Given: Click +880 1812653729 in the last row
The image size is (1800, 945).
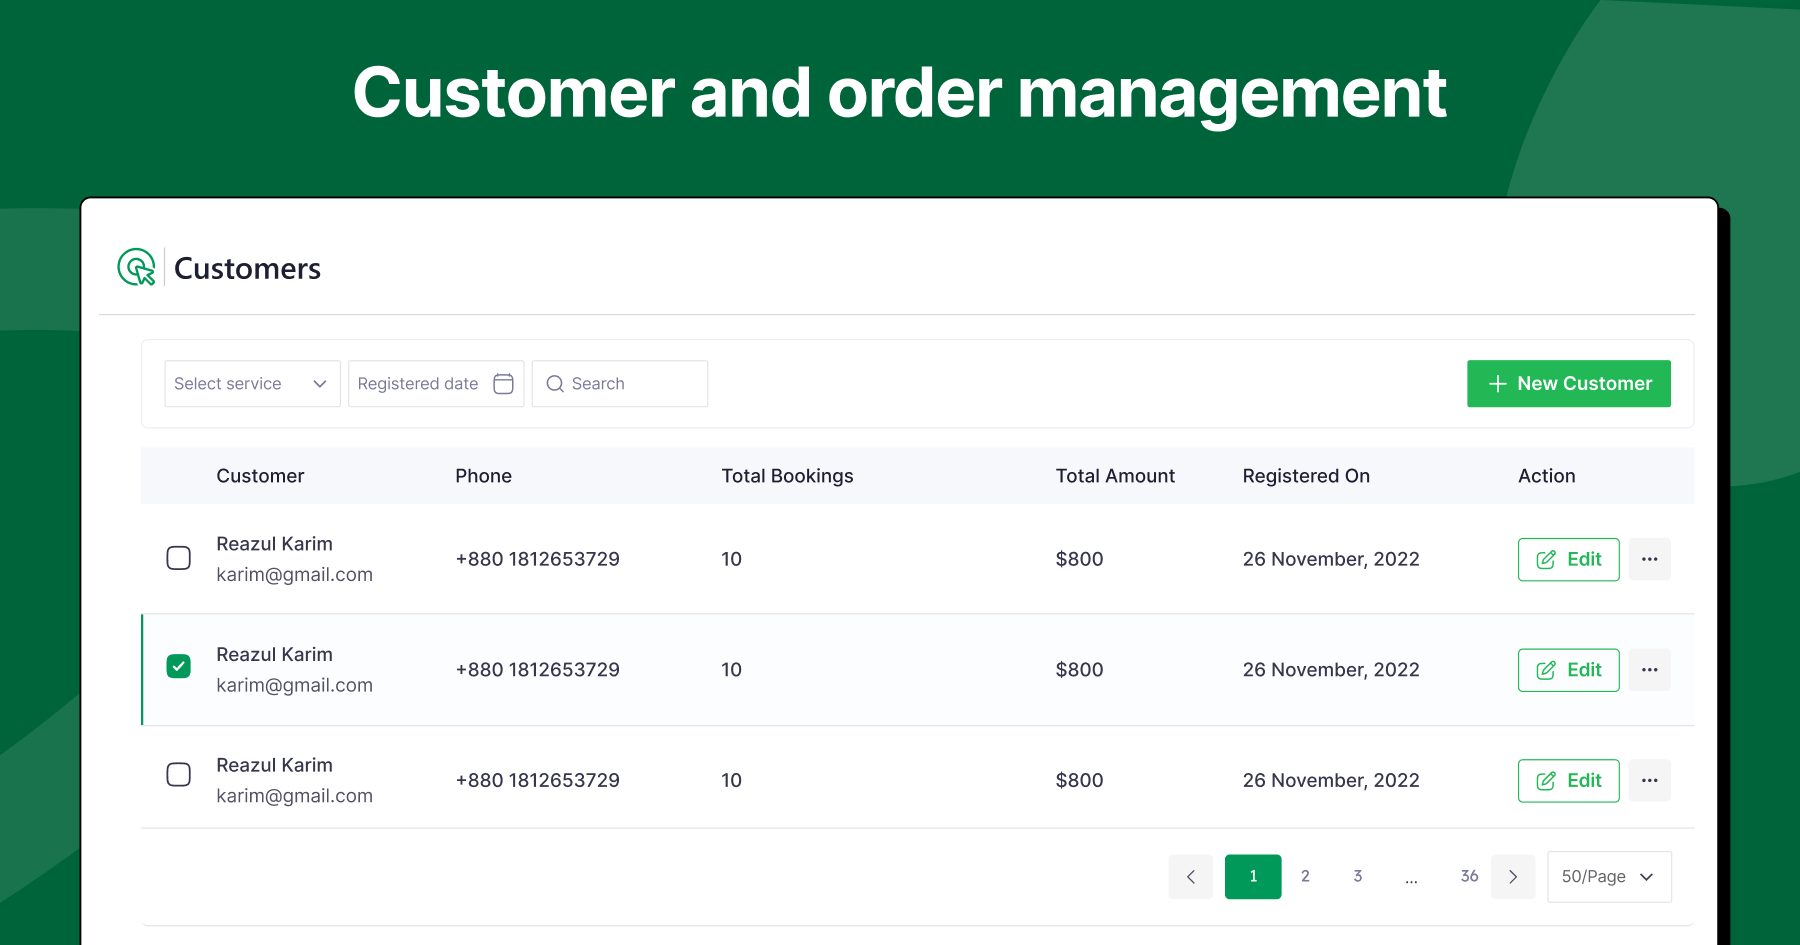Looking at the screenshot, I should pos(538,780).
